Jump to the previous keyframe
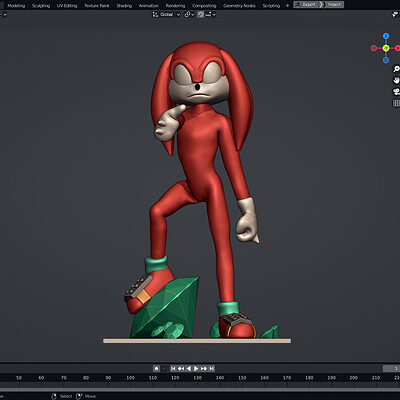 click(x=181, y=368)
